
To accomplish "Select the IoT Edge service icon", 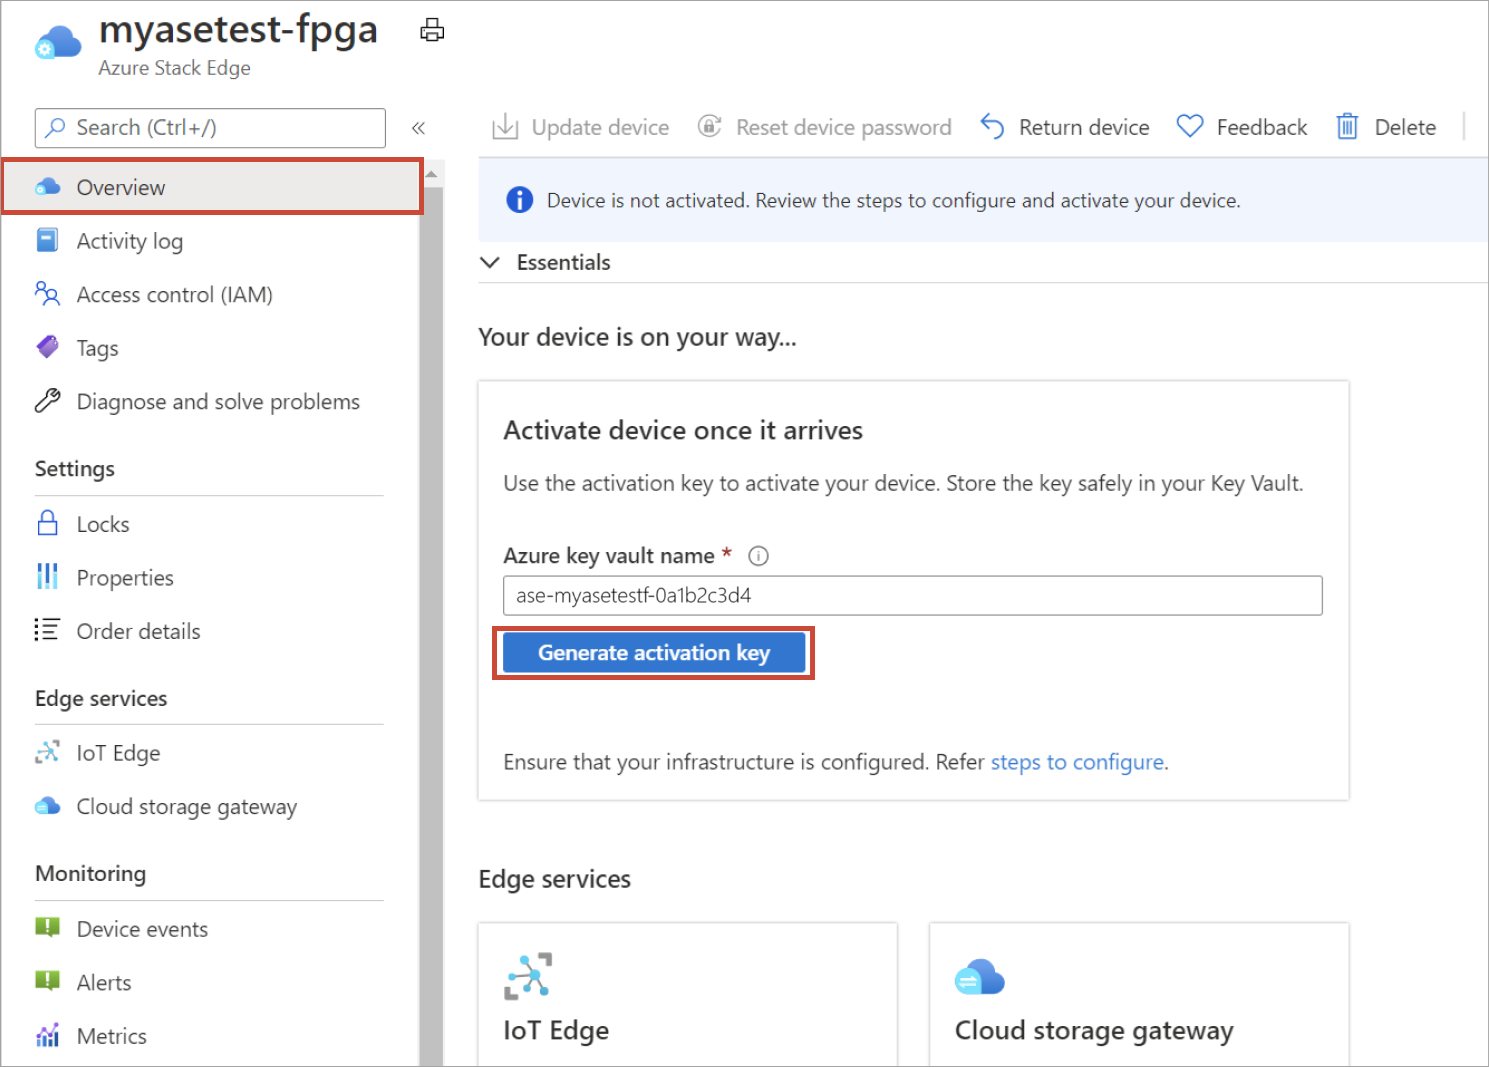I will [47, 752].
